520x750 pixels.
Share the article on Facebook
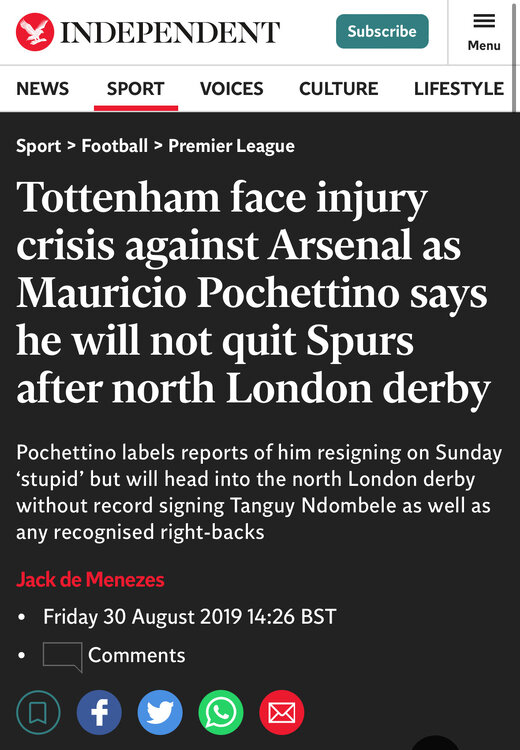[99, 712]
